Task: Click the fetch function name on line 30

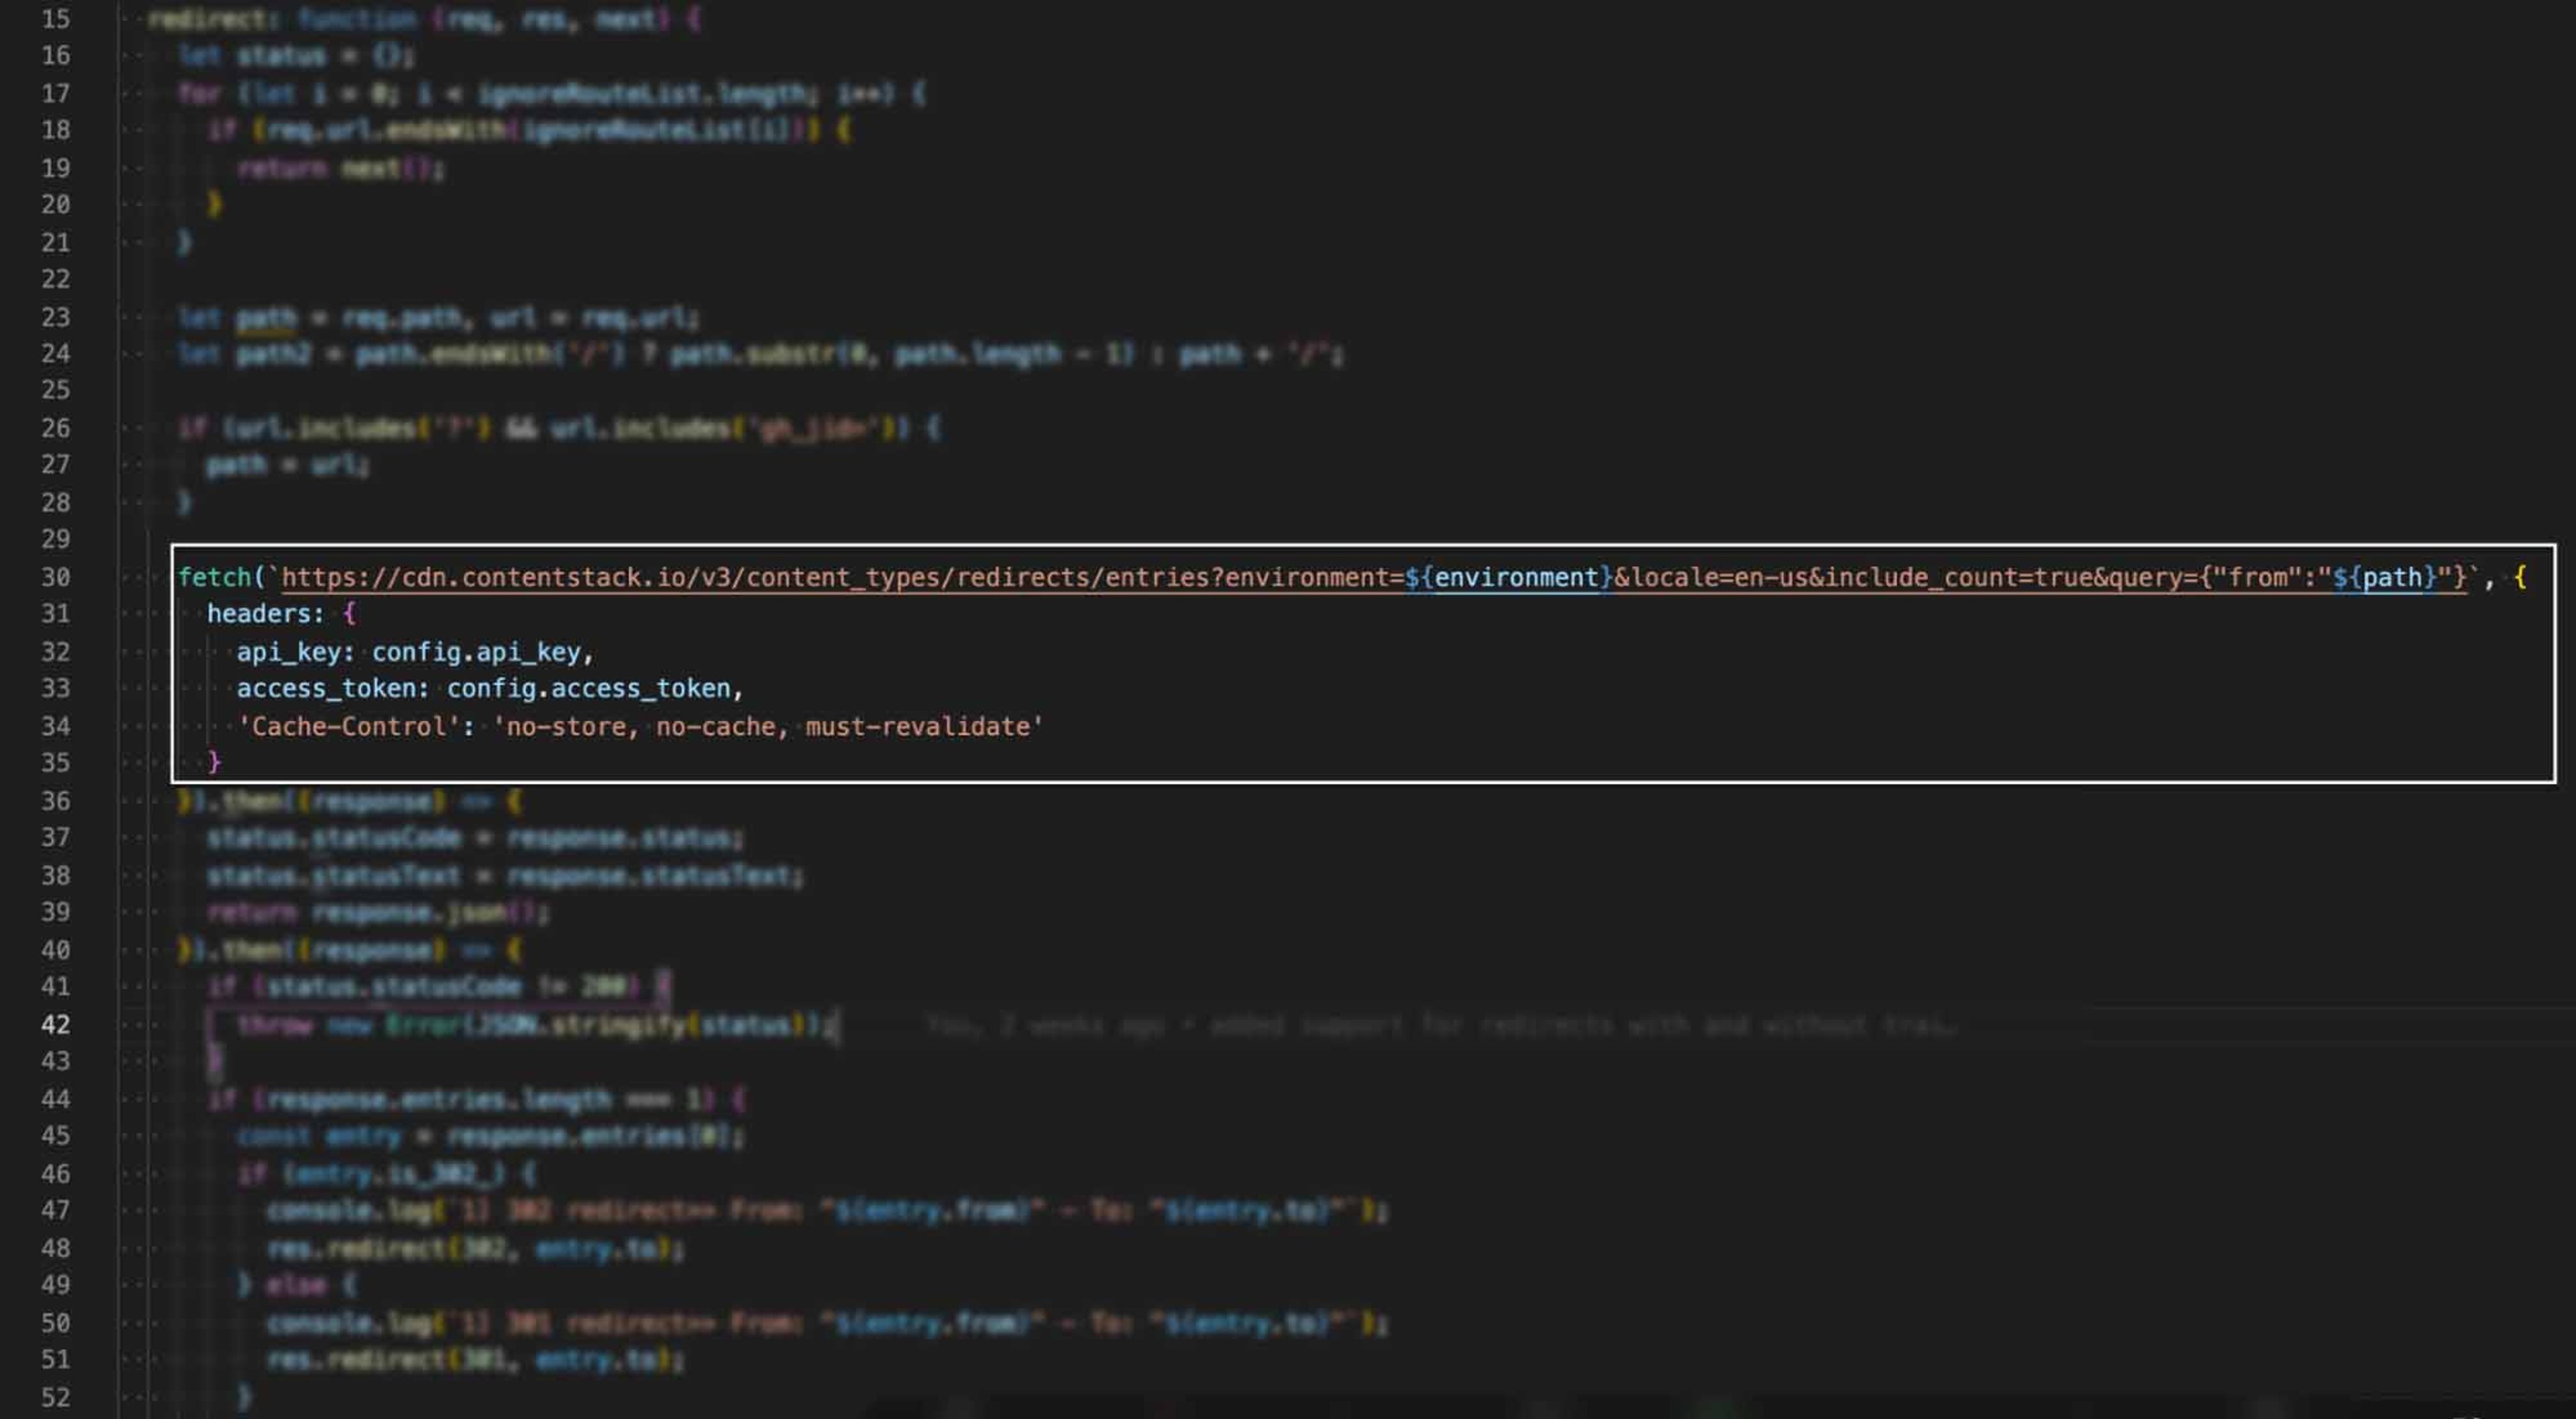Action: tap(214, 577)
